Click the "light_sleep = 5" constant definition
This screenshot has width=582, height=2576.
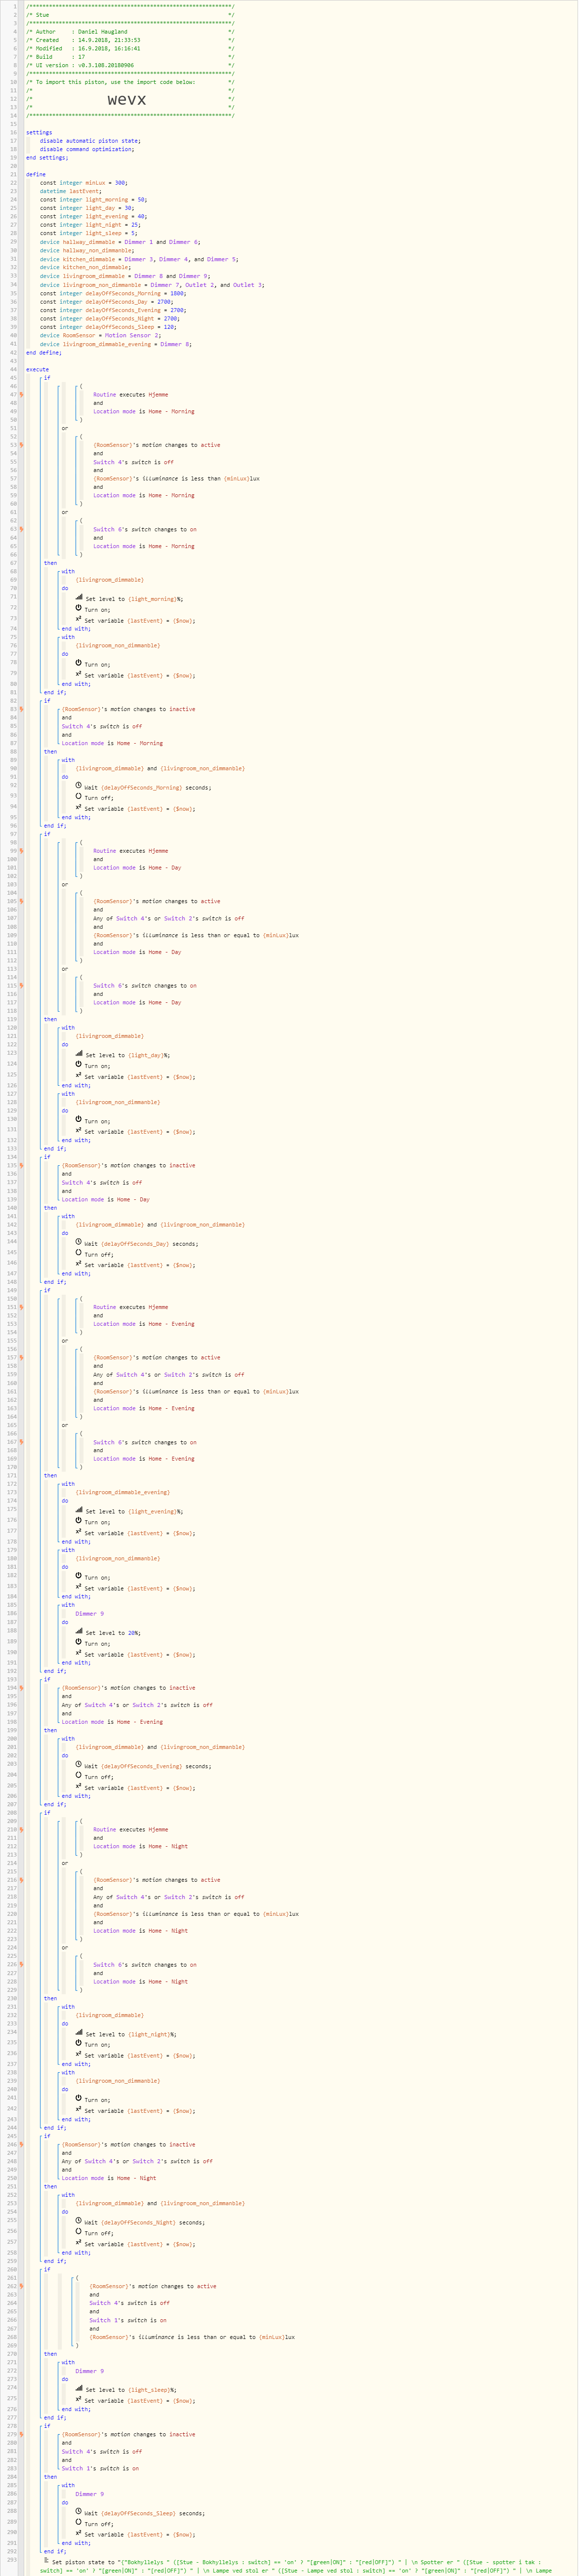click(x=112, y=233)
